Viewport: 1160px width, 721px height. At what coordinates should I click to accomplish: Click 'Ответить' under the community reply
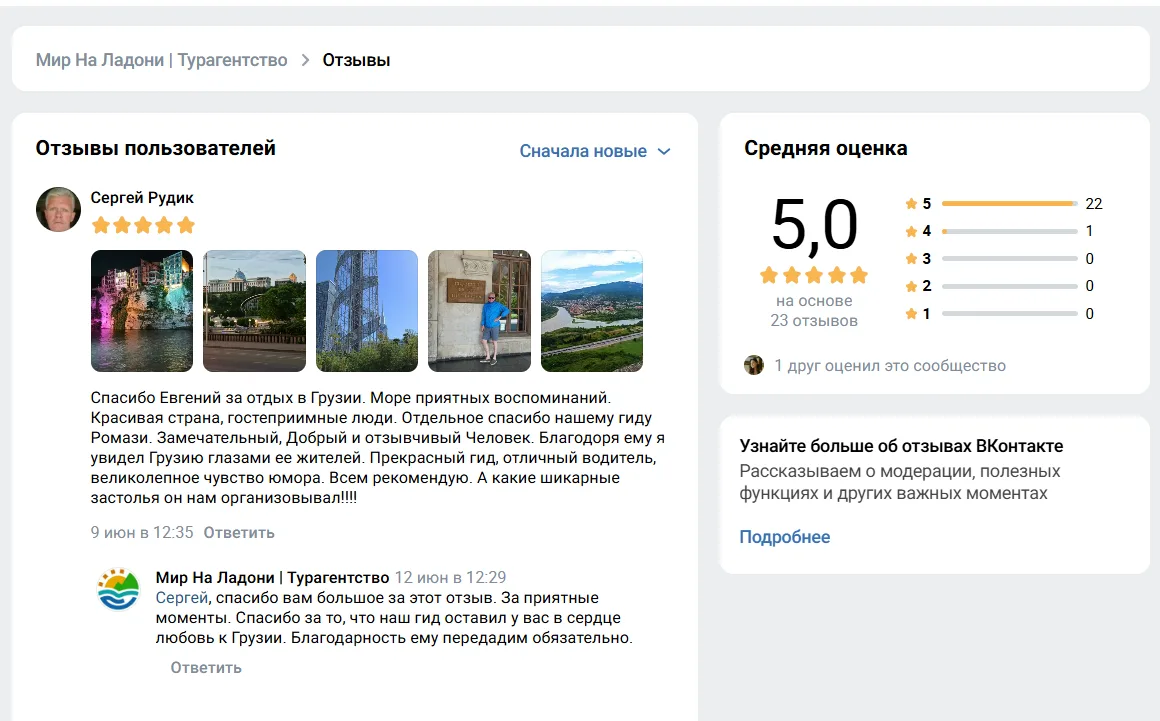(x=206, y=668)
